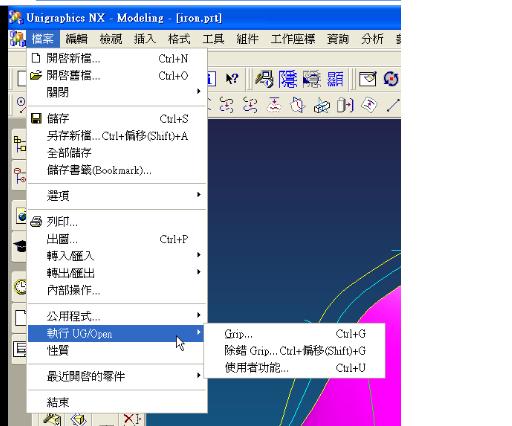Select 另存新檔 (Save As) item

tap(117, 136)
